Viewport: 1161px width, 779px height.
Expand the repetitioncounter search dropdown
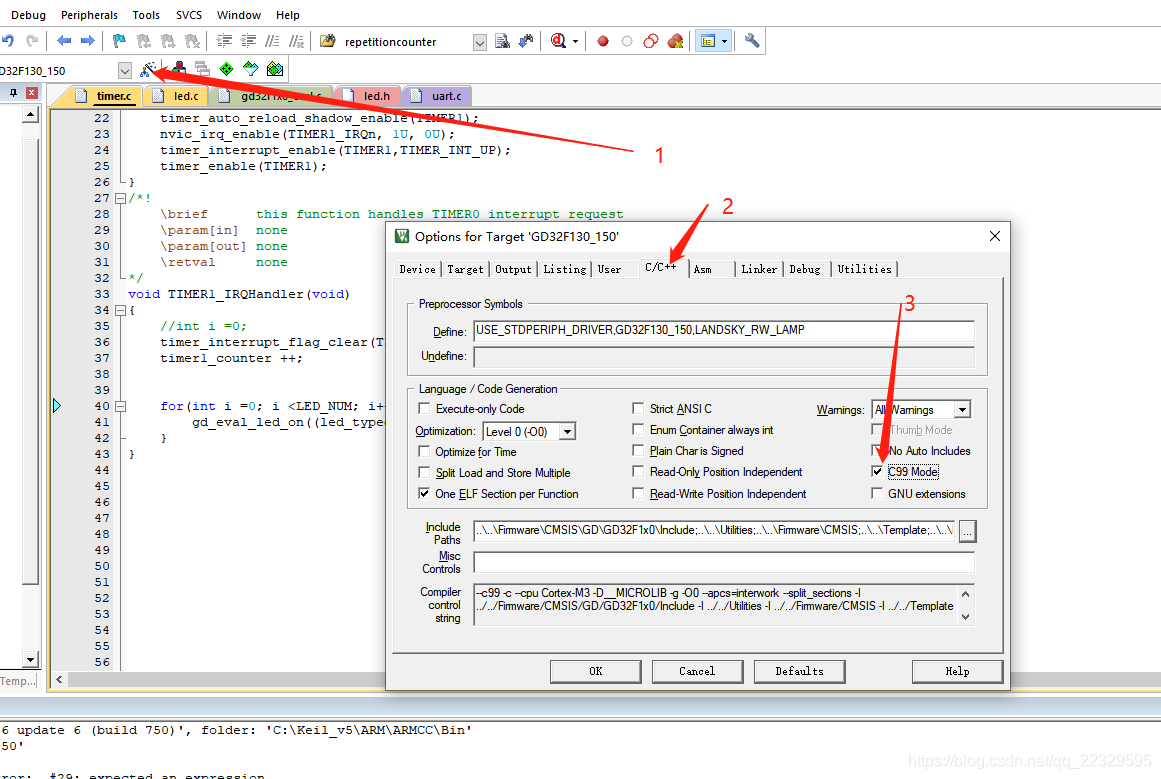click(480, 42)
